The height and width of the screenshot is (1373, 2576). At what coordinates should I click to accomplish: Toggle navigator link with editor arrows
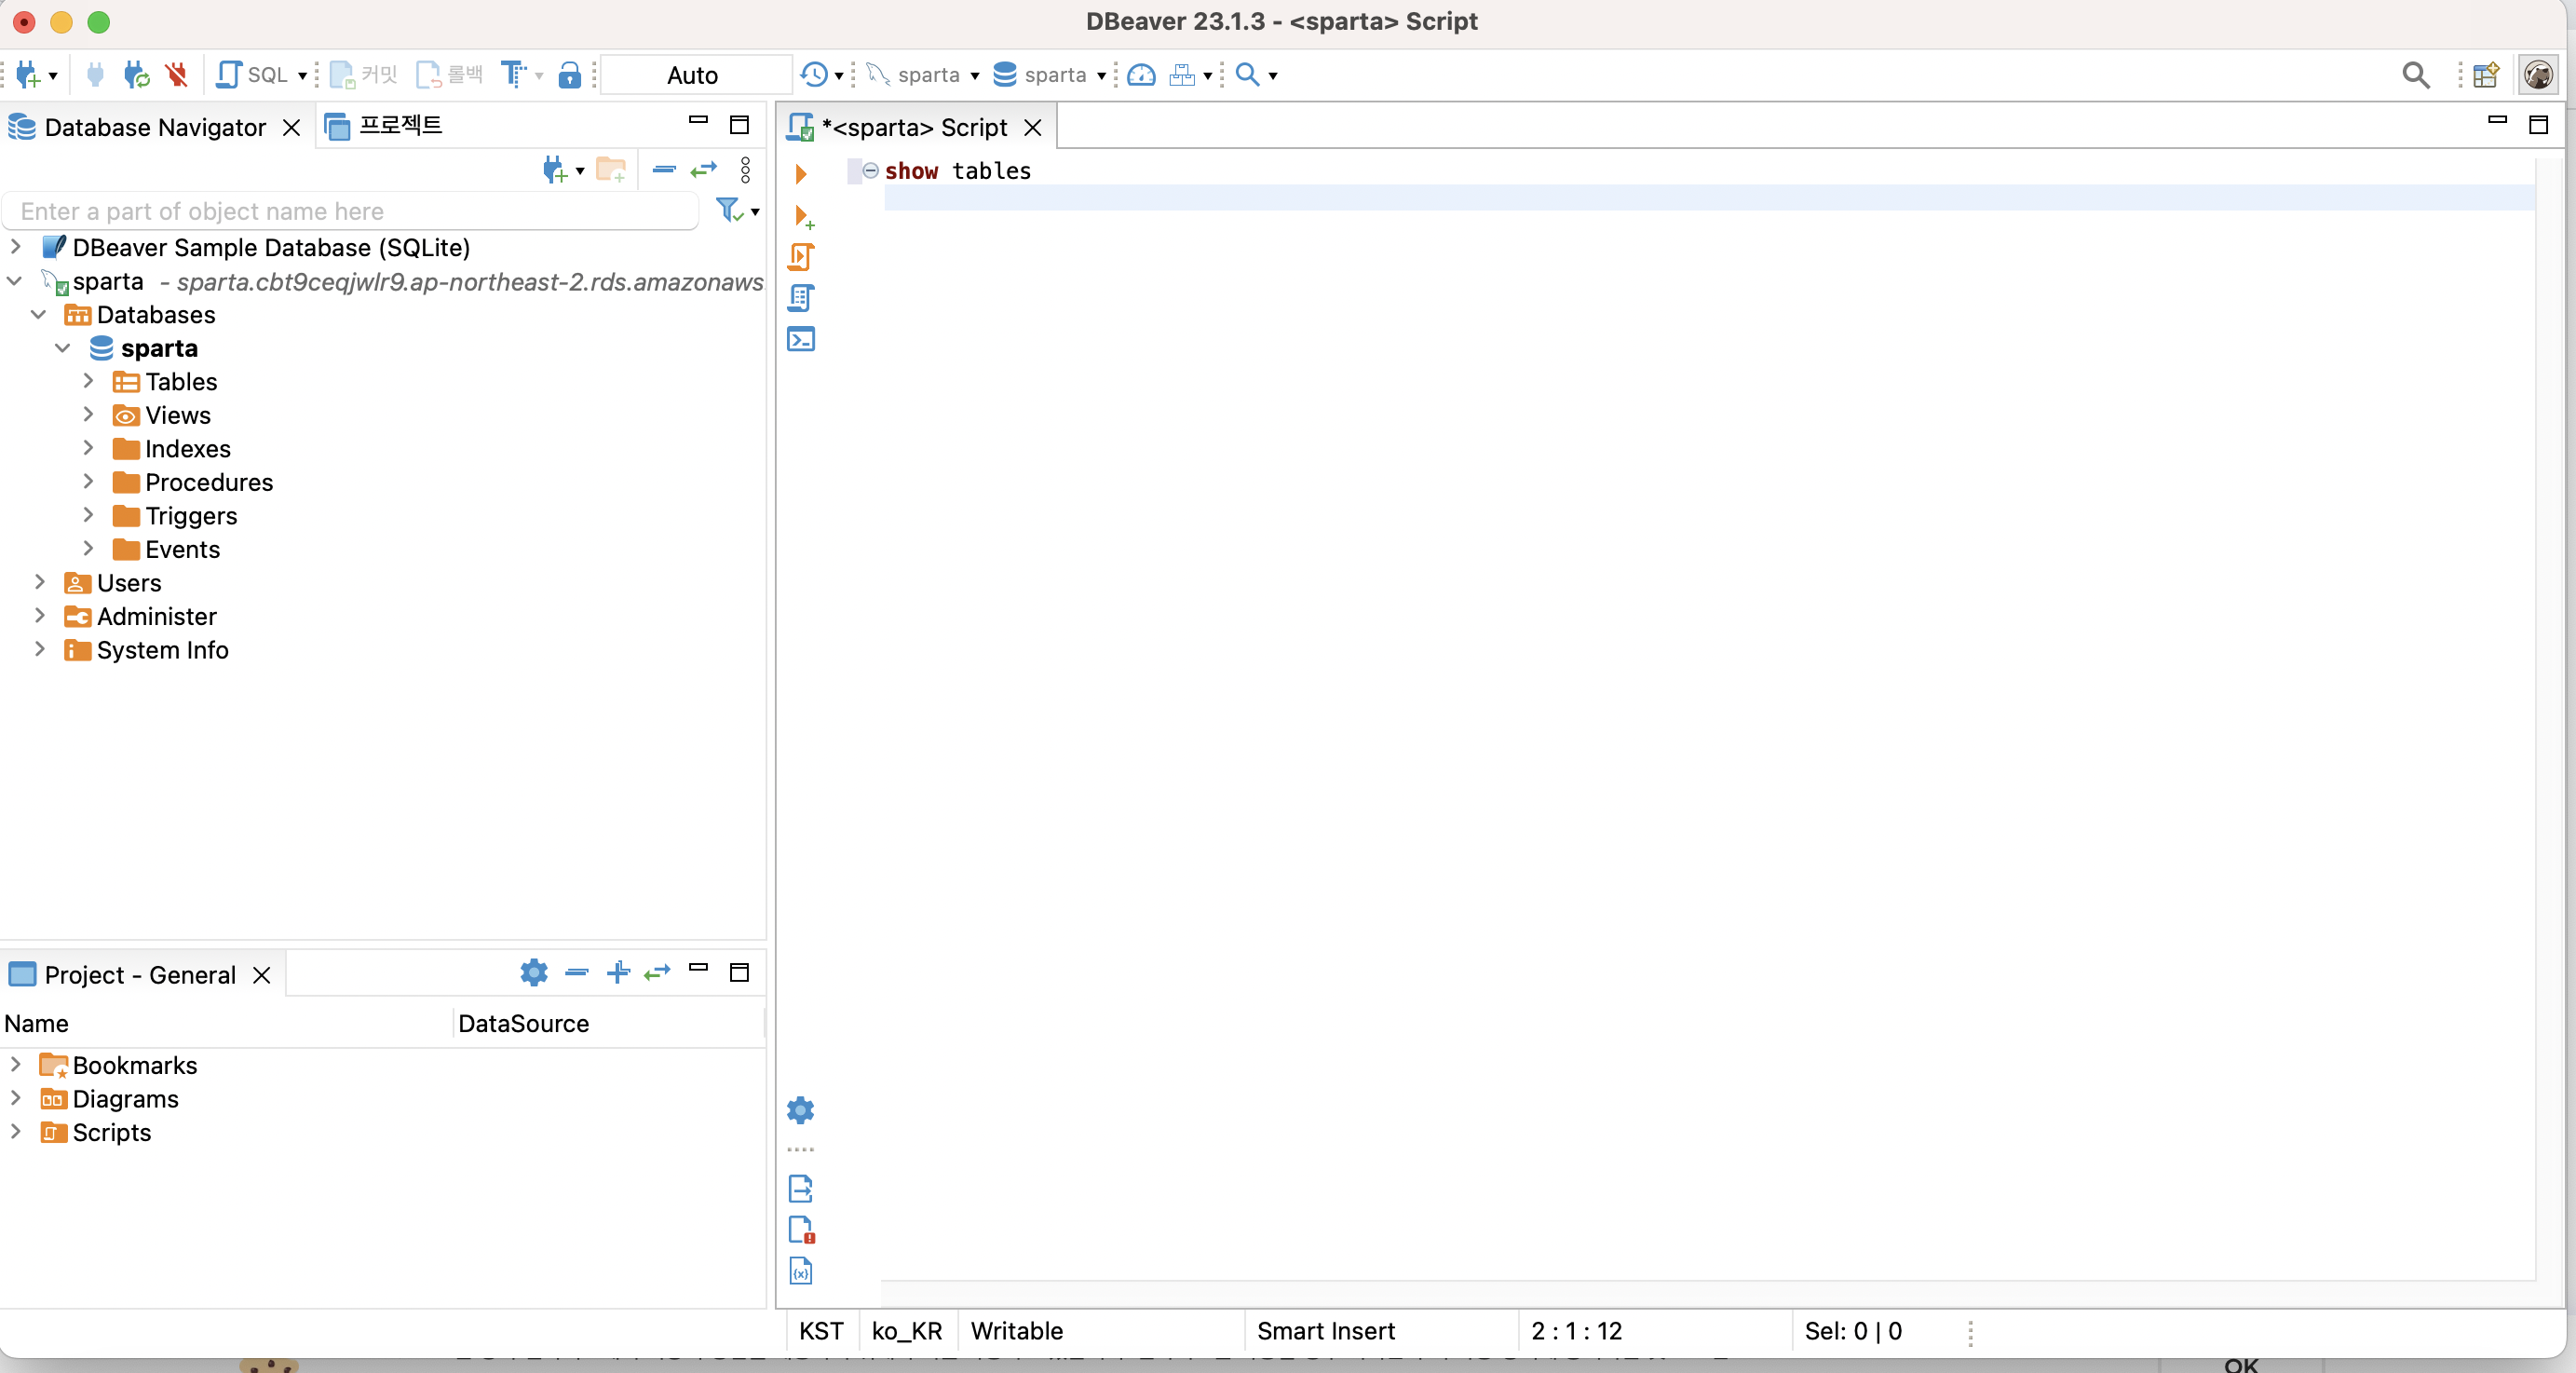coord(704,170)
